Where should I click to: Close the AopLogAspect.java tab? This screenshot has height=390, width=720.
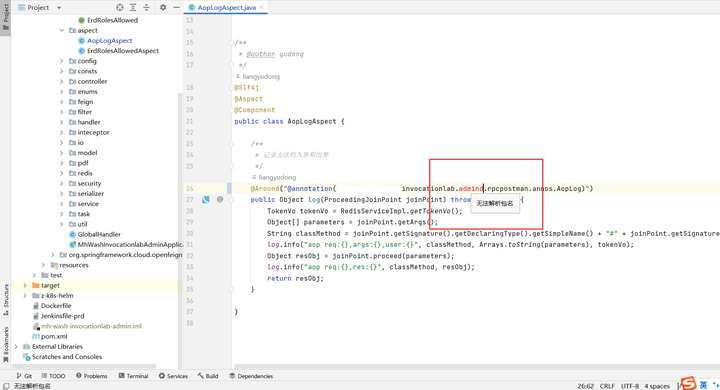coord(262,7)
